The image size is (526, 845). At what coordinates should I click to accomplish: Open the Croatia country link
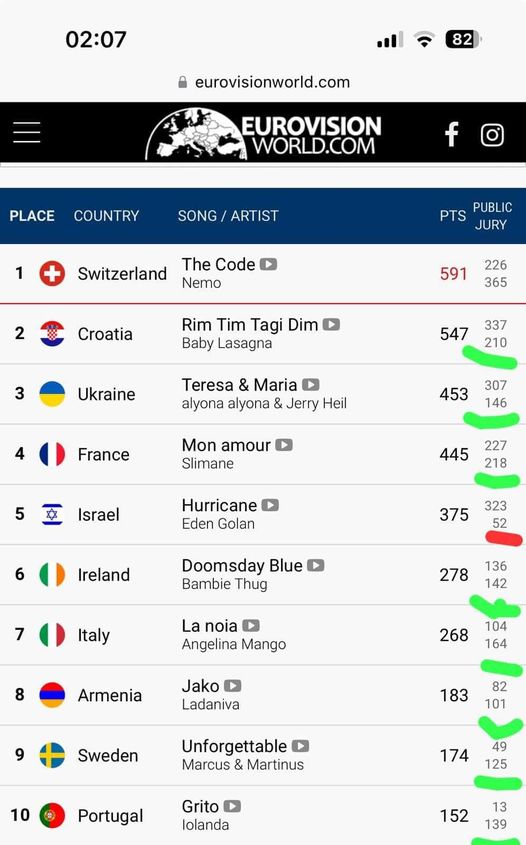point(105,334)
